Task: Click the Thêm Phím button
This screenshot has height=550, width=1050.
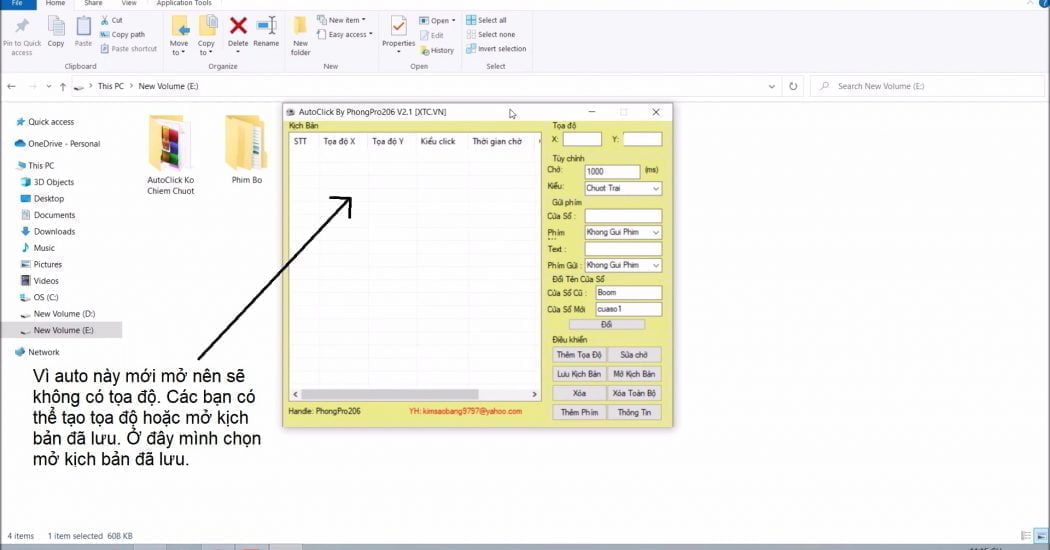Action: point(579,412)
